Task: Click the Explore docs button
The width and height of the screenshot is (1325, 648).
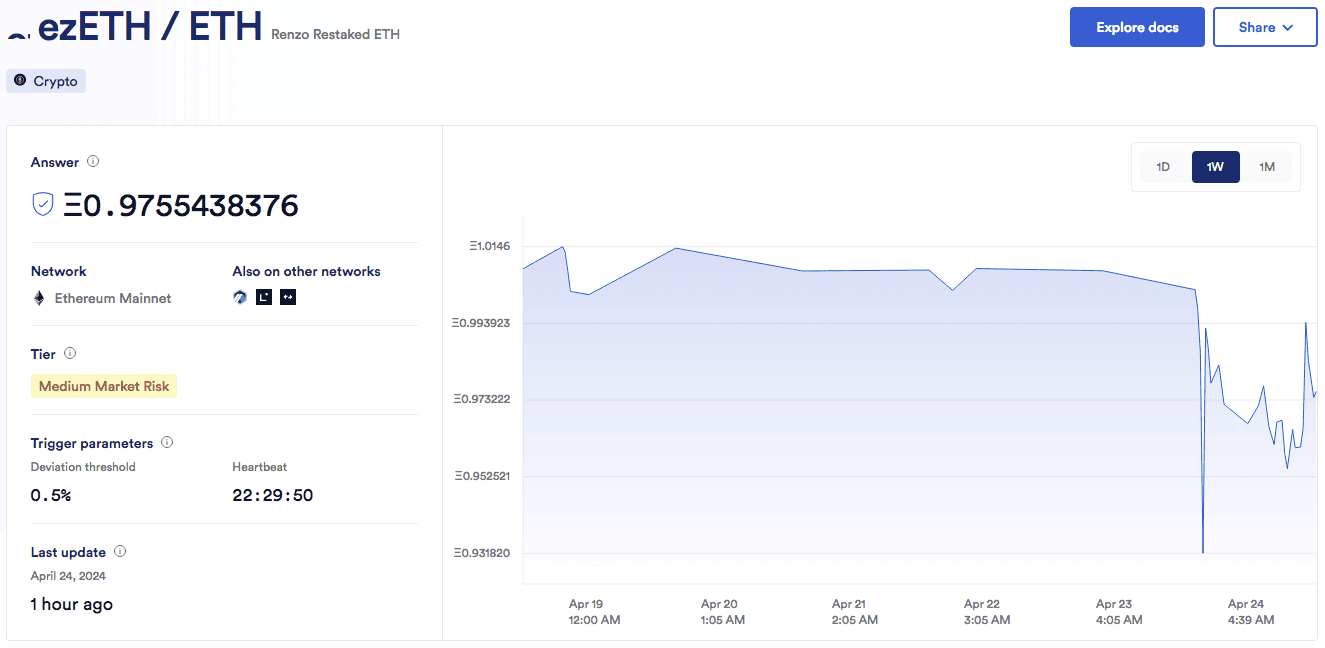Action: click(1137, 27)
